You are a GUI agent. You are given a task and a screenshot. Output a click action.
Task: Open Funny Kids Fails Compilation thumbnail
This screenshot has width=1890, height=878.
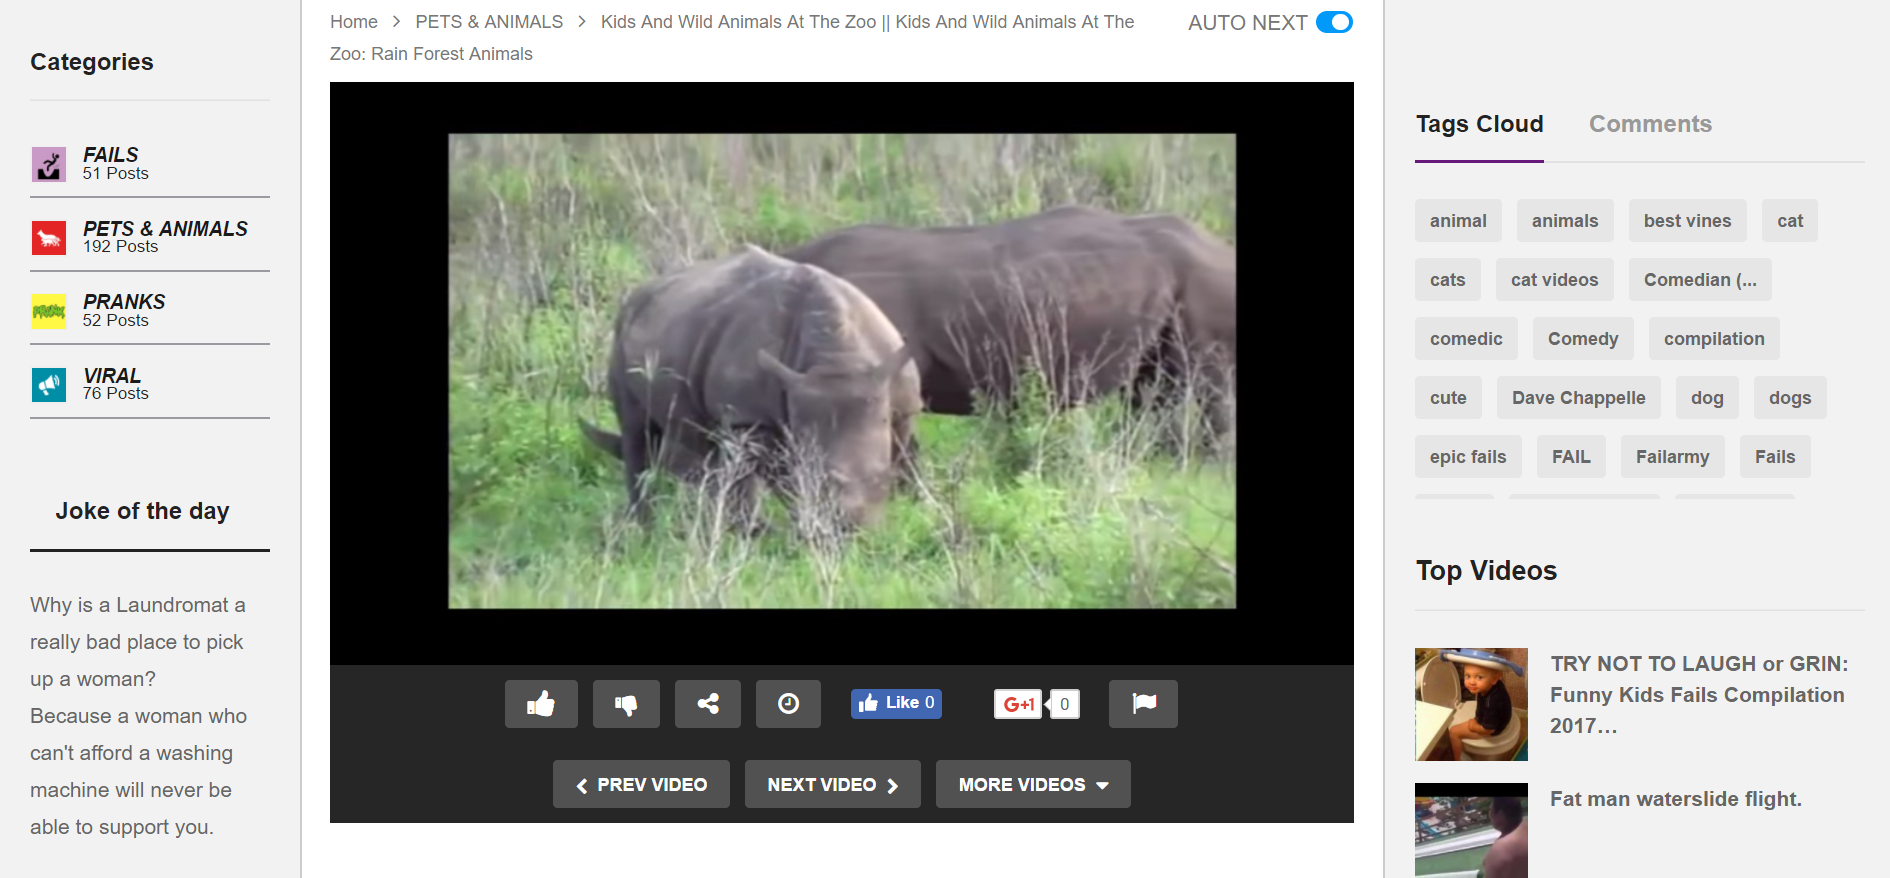(1471, 704)
